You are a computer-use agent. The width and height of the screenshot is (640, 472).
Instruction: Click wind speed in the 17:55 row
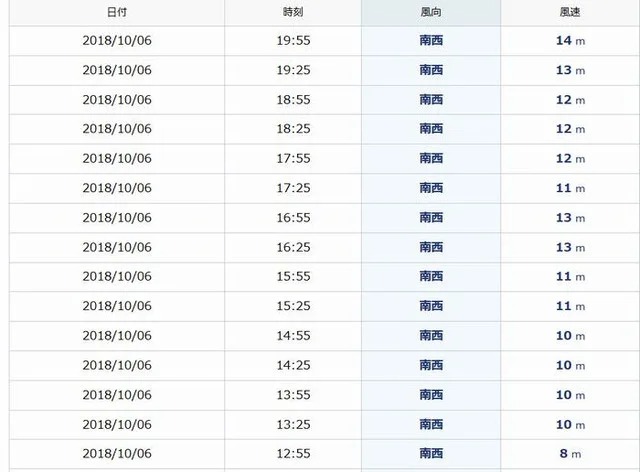click(570, 158)
